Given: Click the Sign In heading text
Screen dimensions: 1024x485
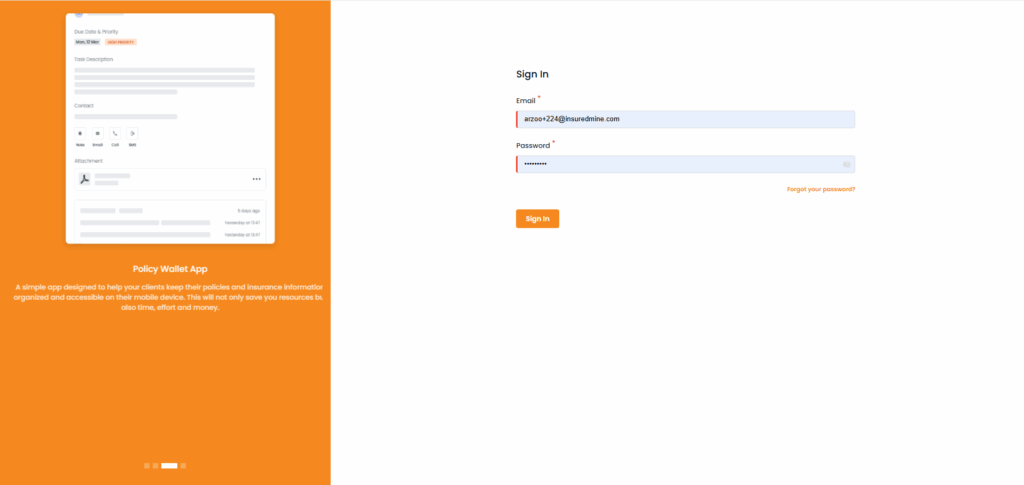Looking at the screenshot, I should (532, 74).
